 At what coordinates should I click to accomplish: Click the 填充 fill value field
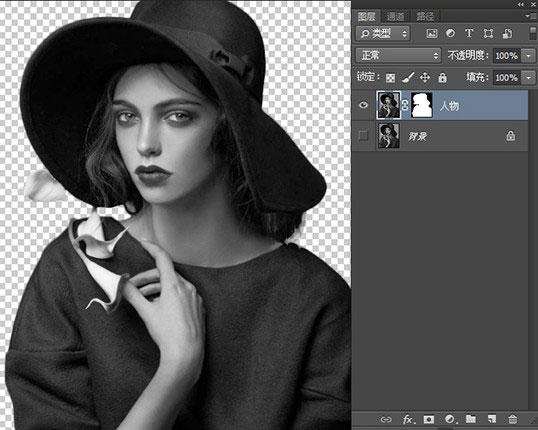[x=506, y=78]
